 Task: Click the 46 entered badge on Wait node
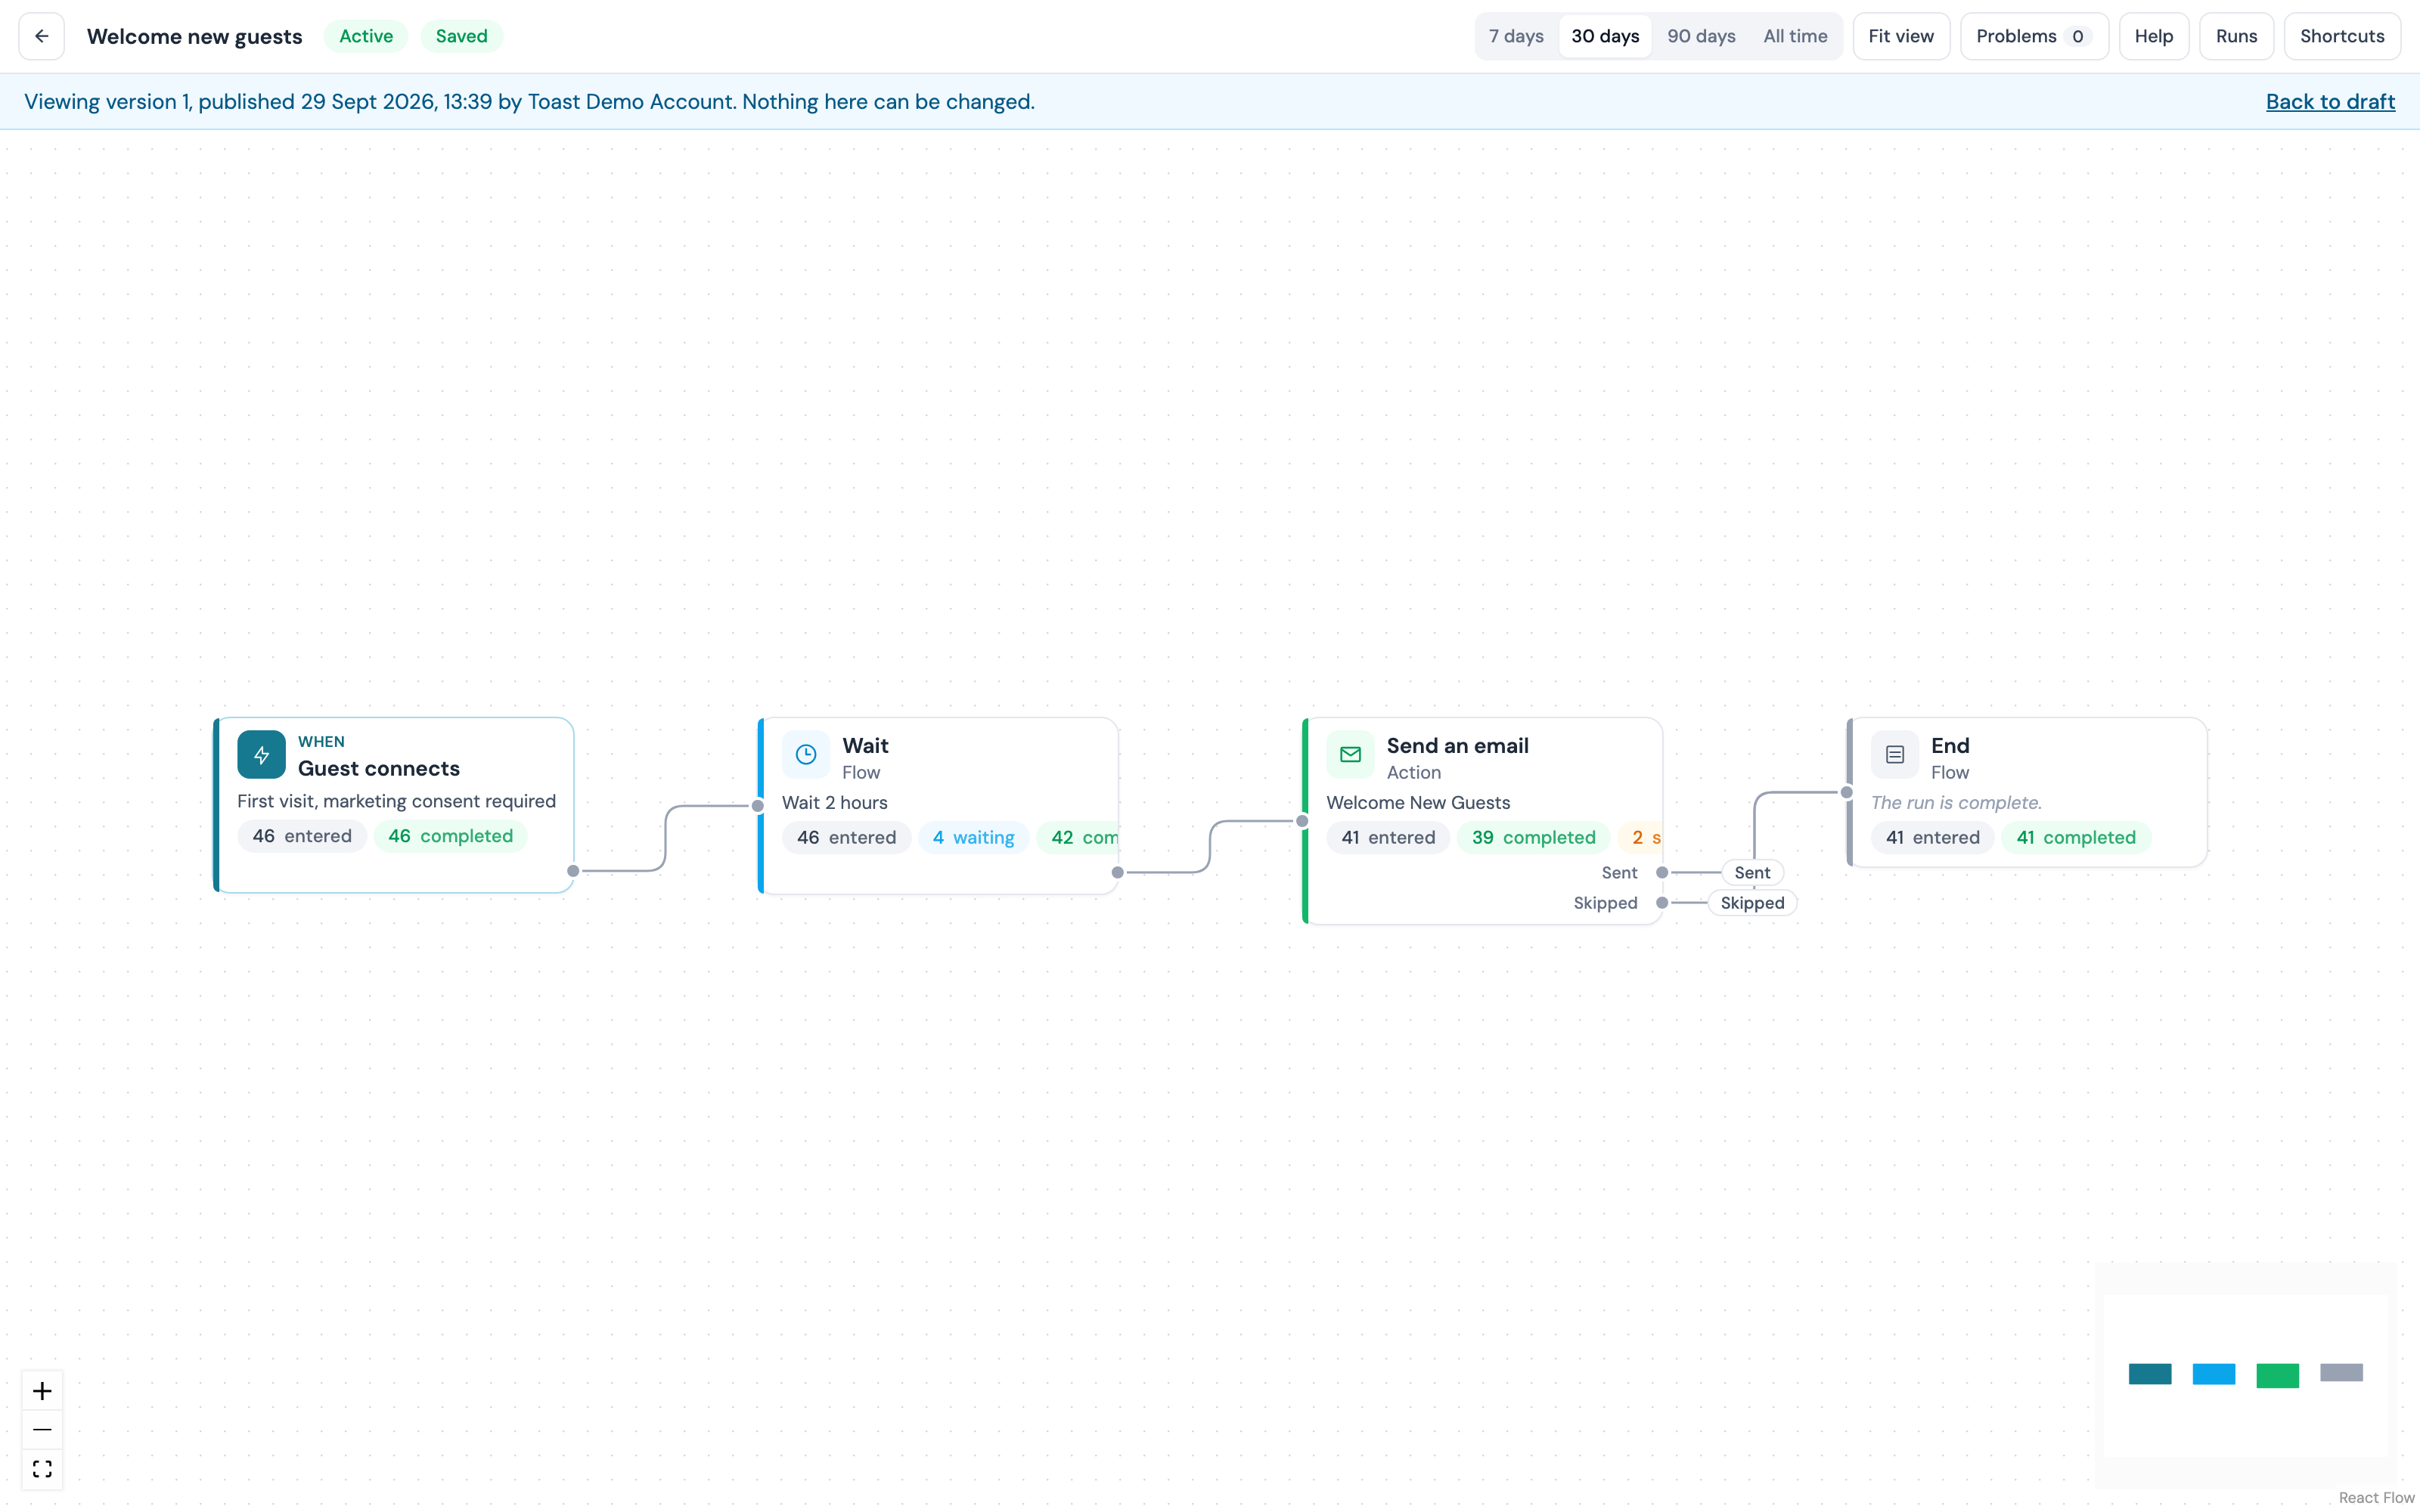[846, 838]
